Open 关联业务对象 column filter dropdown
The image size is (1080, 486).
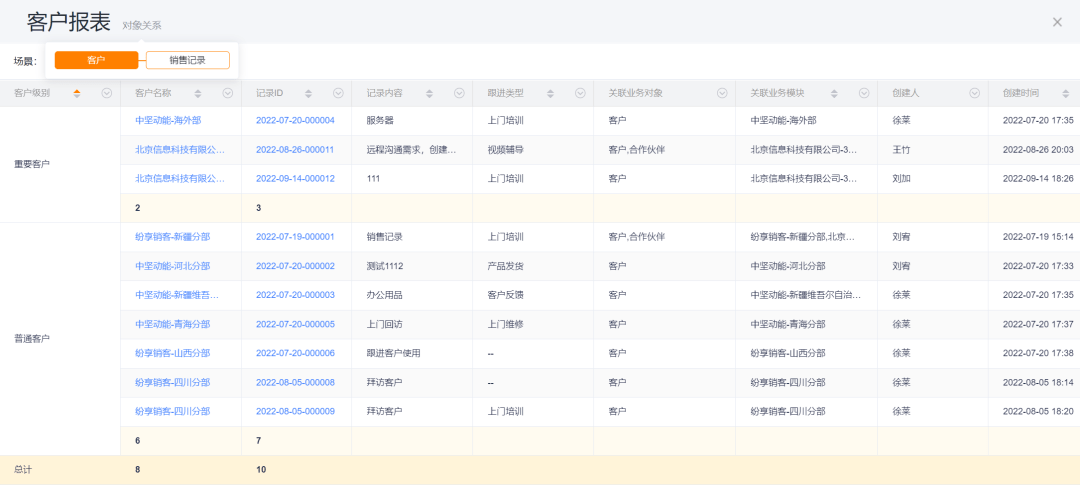coord(723,94)
